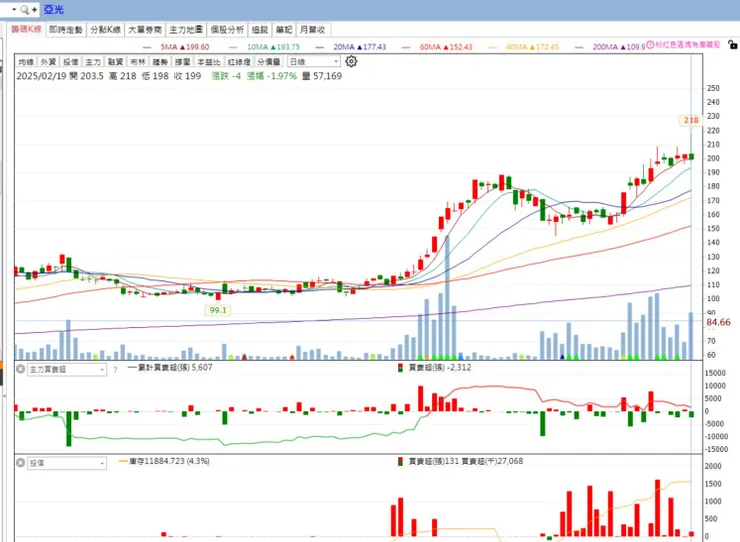Click the 2025/02/19 date readout
This screenshot has height=542, width=740.
pyautogui.click(x=41, y=76)
